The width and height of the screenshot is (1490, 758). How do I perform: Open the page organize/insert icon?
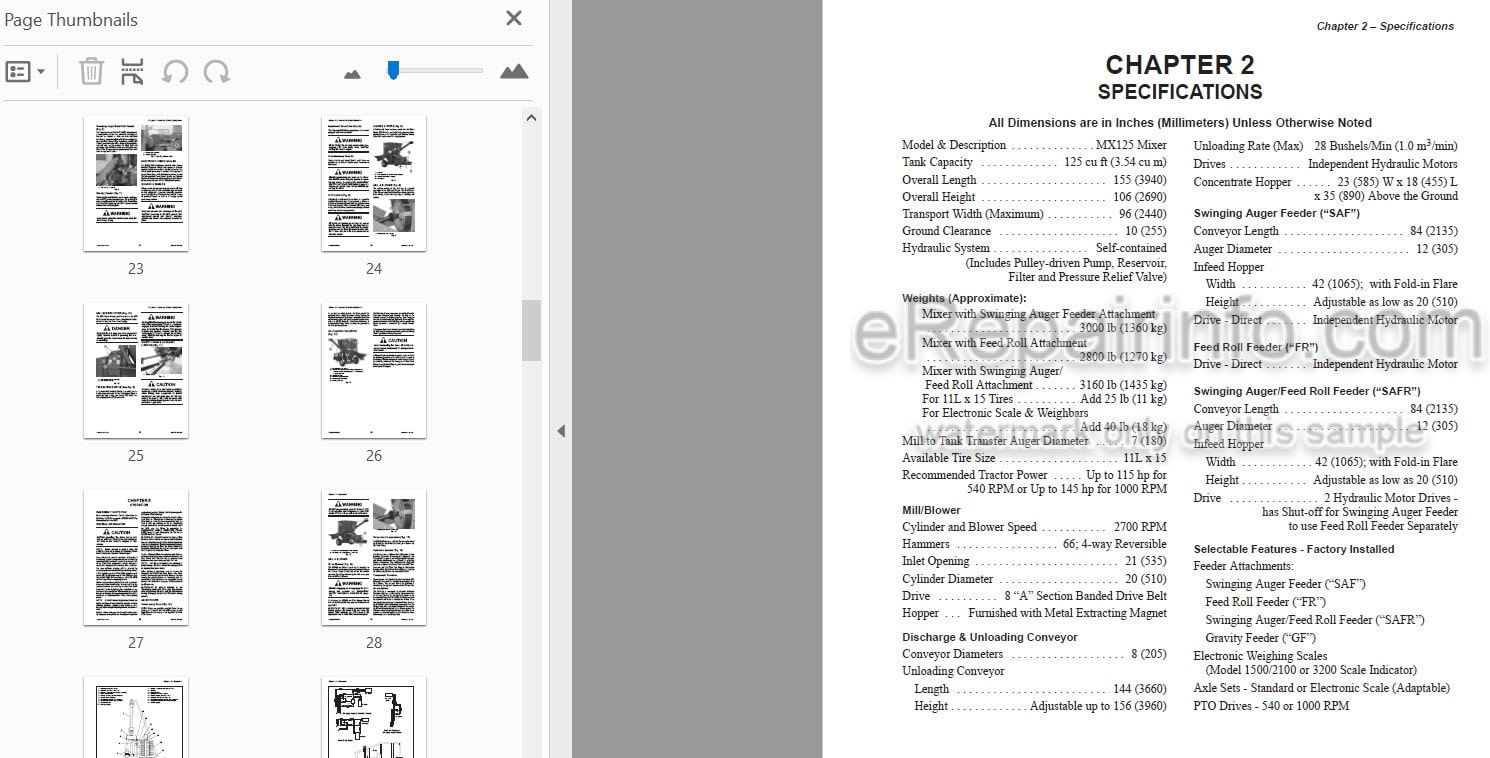[132, 72]
